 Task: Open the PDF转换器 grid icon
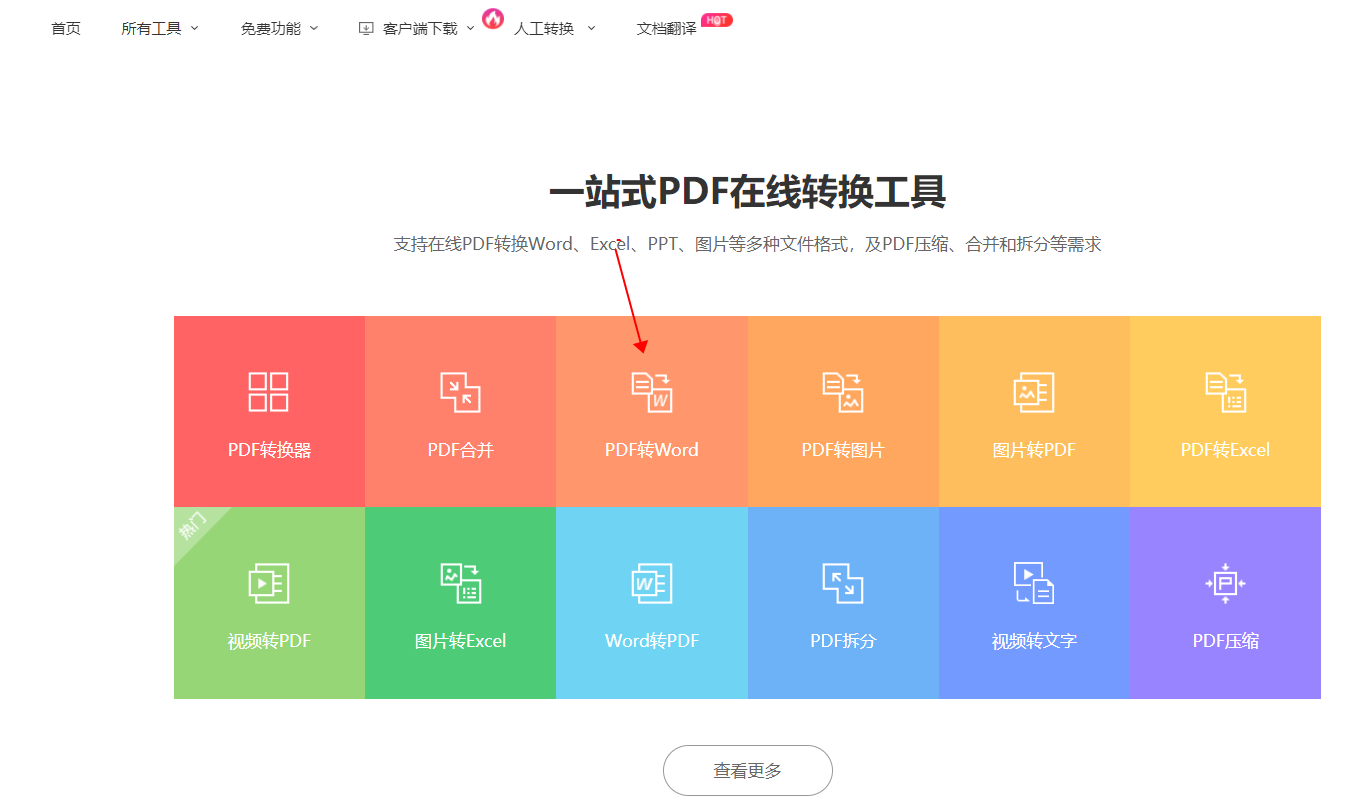coord(269,392)
